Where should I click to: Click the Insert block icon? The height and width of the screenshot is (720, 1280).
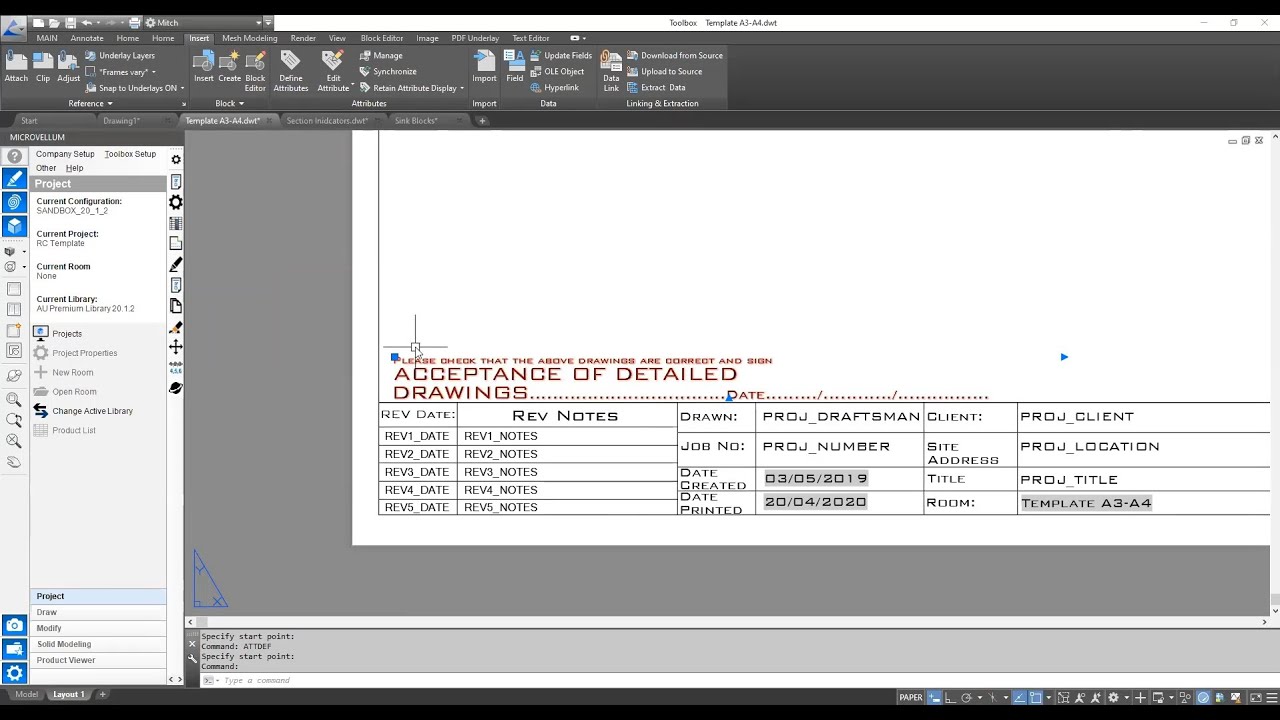pyautogui.click(x=204, y=67)
